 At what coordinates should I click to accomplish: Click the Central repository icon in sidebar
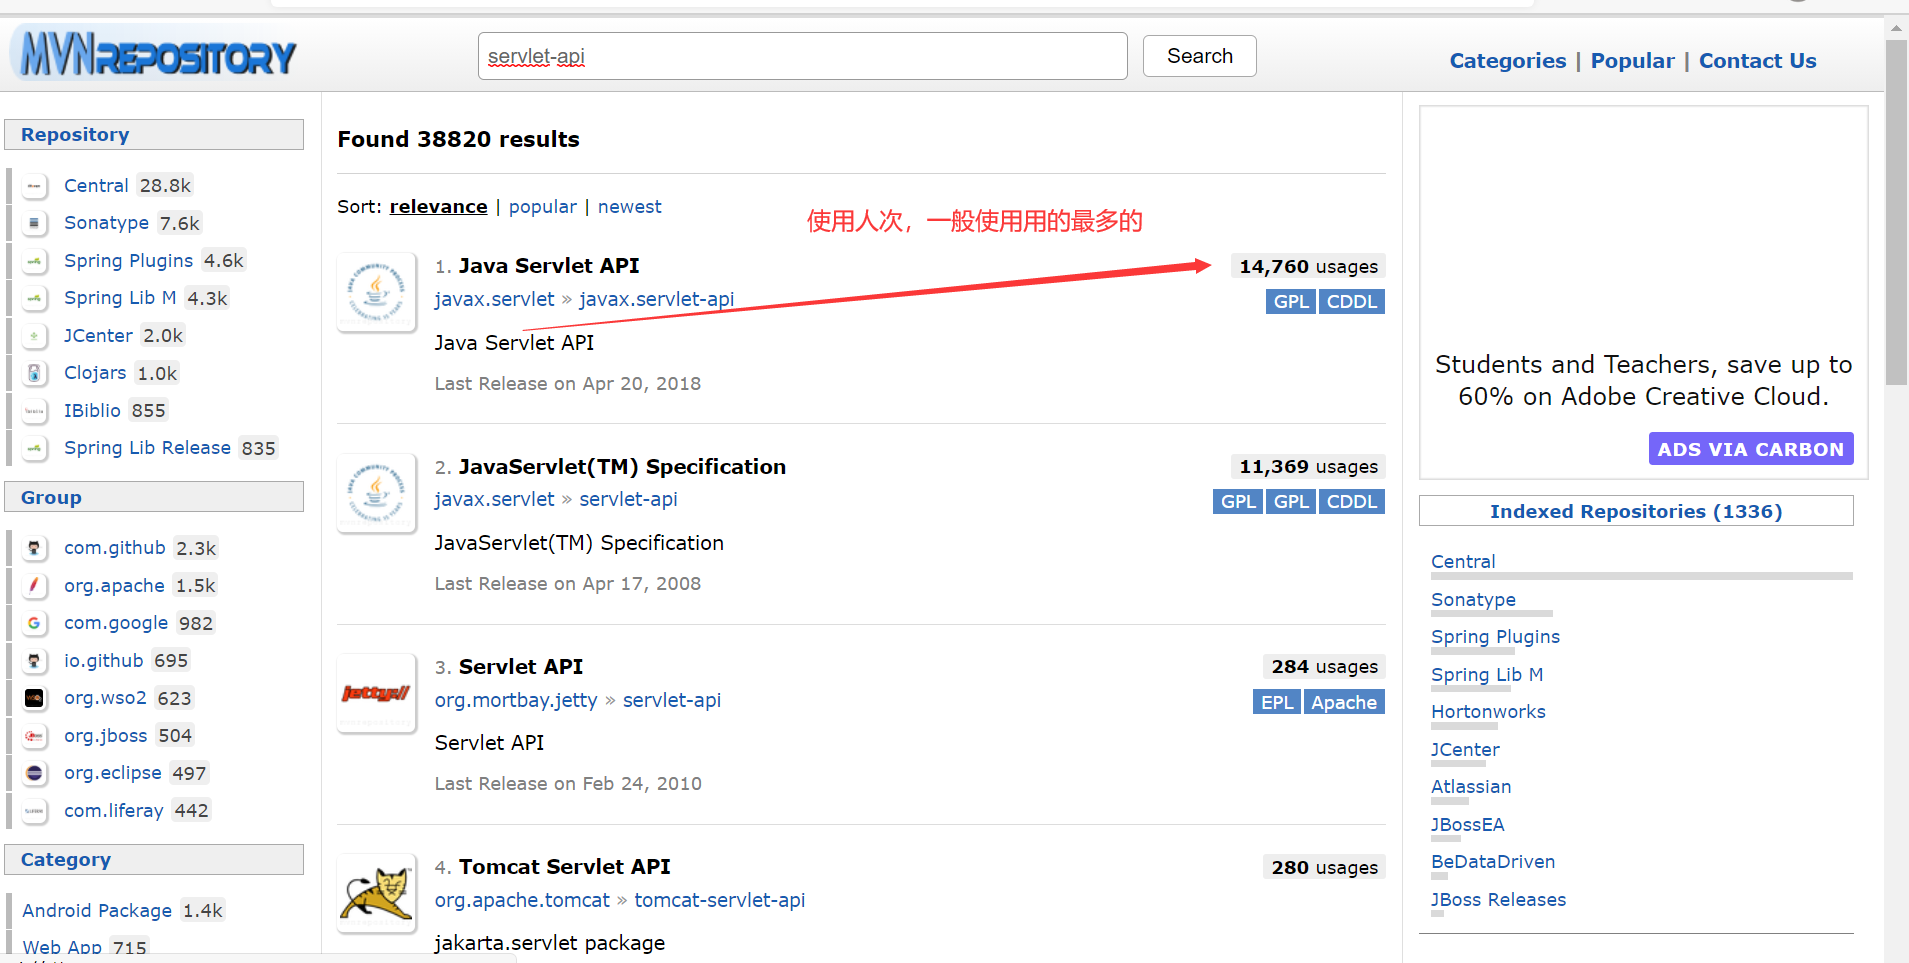[35, 186]
